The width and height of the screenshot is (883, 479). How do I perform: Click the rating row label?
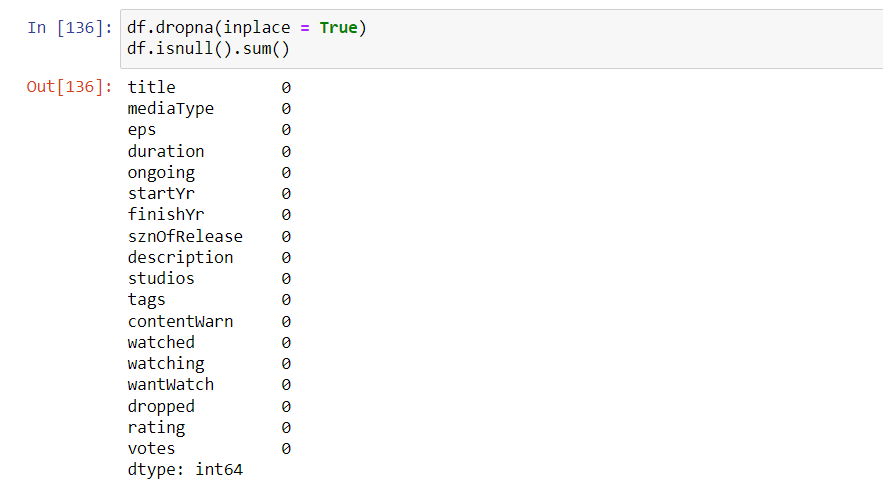coord(156,428)
